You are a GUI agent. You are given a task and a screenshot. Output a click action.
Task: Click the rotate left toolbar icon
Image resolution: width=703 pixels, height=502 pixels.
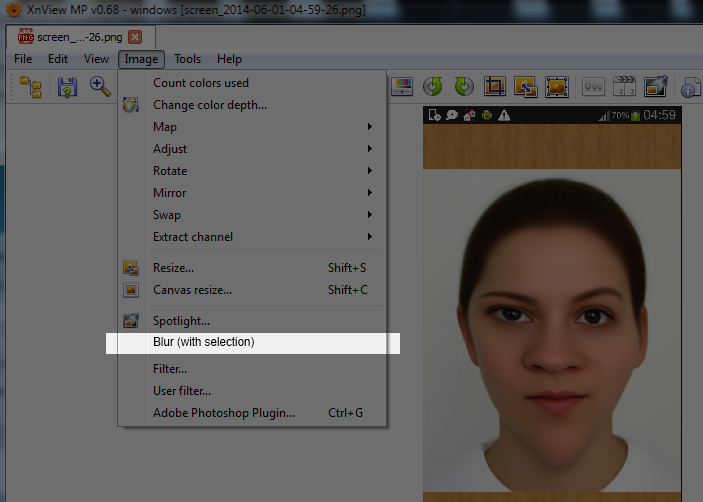click(433, 87)
